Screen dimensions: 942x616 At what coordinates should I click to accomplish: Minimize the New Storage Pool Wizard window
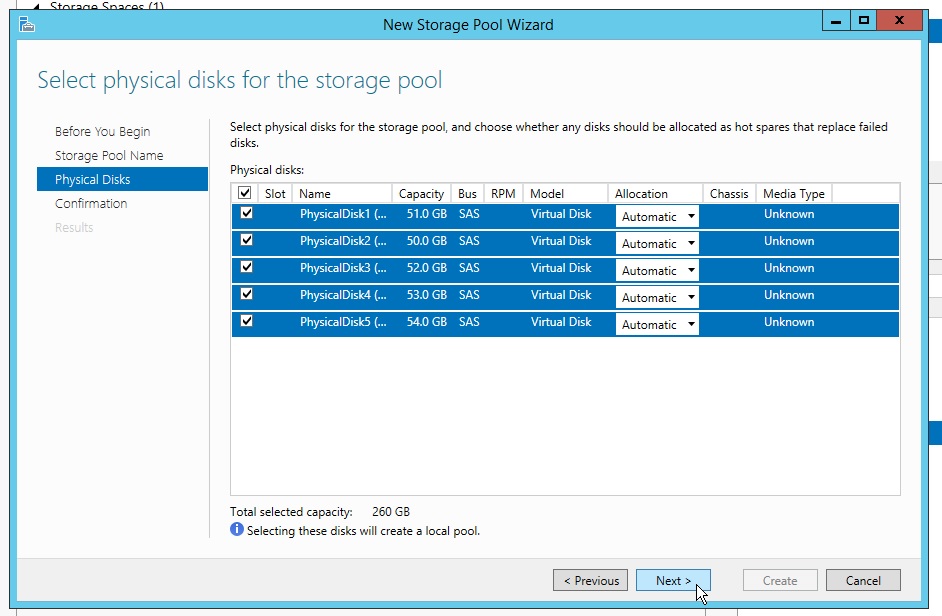pyautogui.click(x=836, y=20)
